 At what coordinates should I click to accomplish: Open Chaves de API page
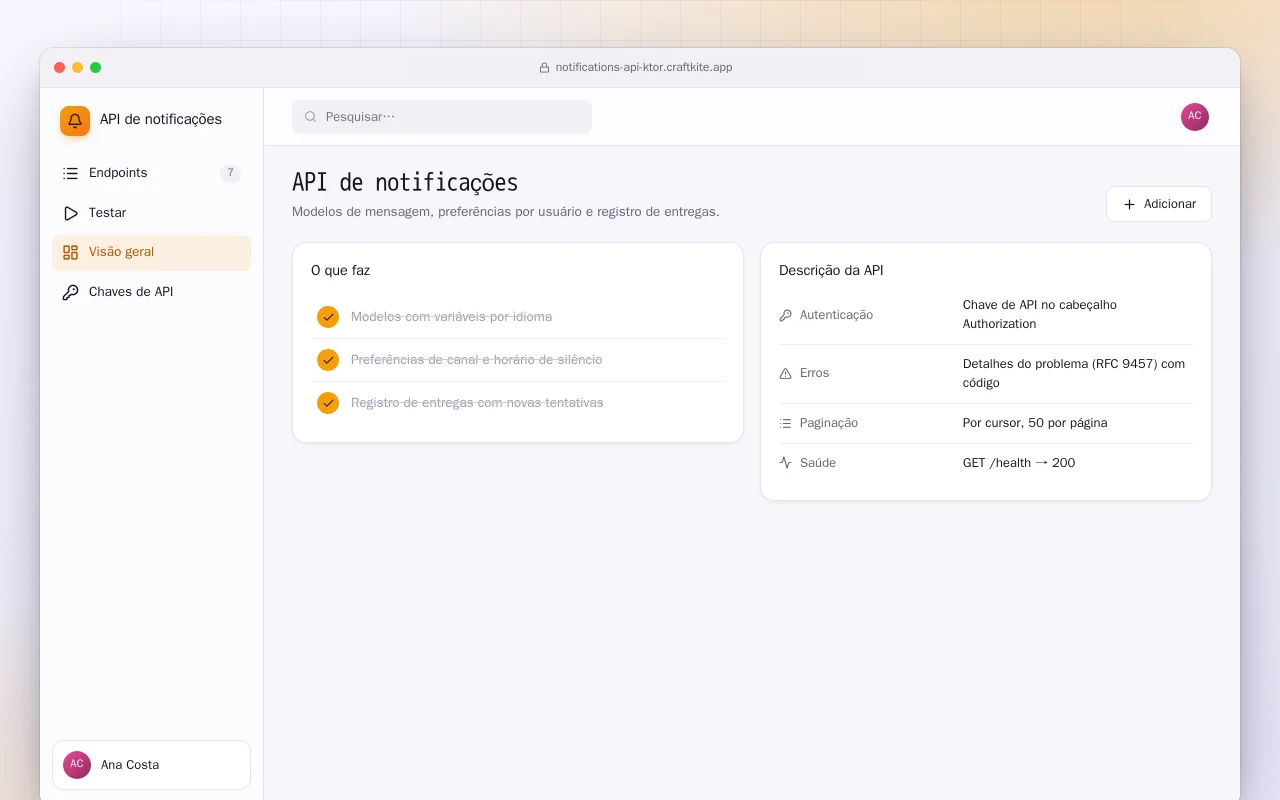151,292
